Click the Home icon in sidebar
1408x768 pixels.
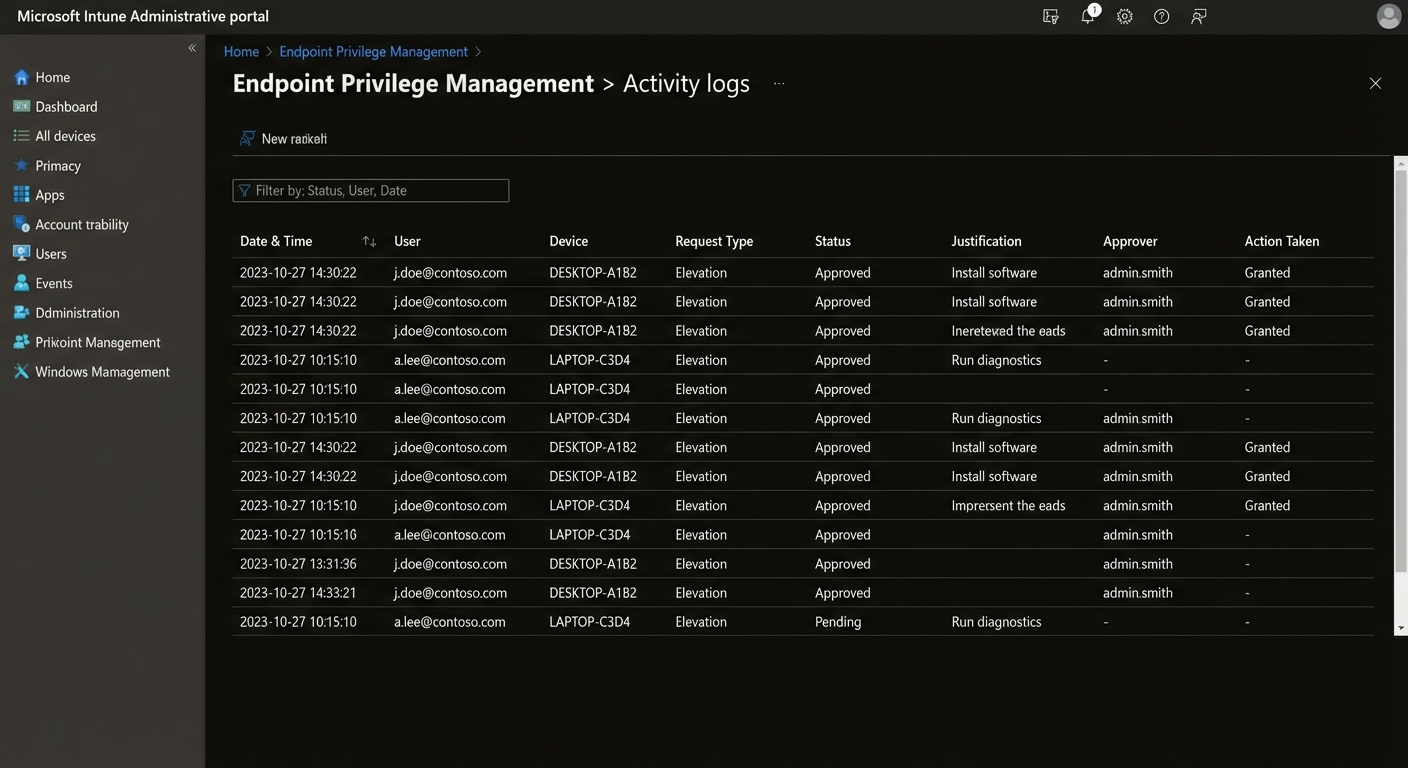pyautogui.click(x=21, y=77)
